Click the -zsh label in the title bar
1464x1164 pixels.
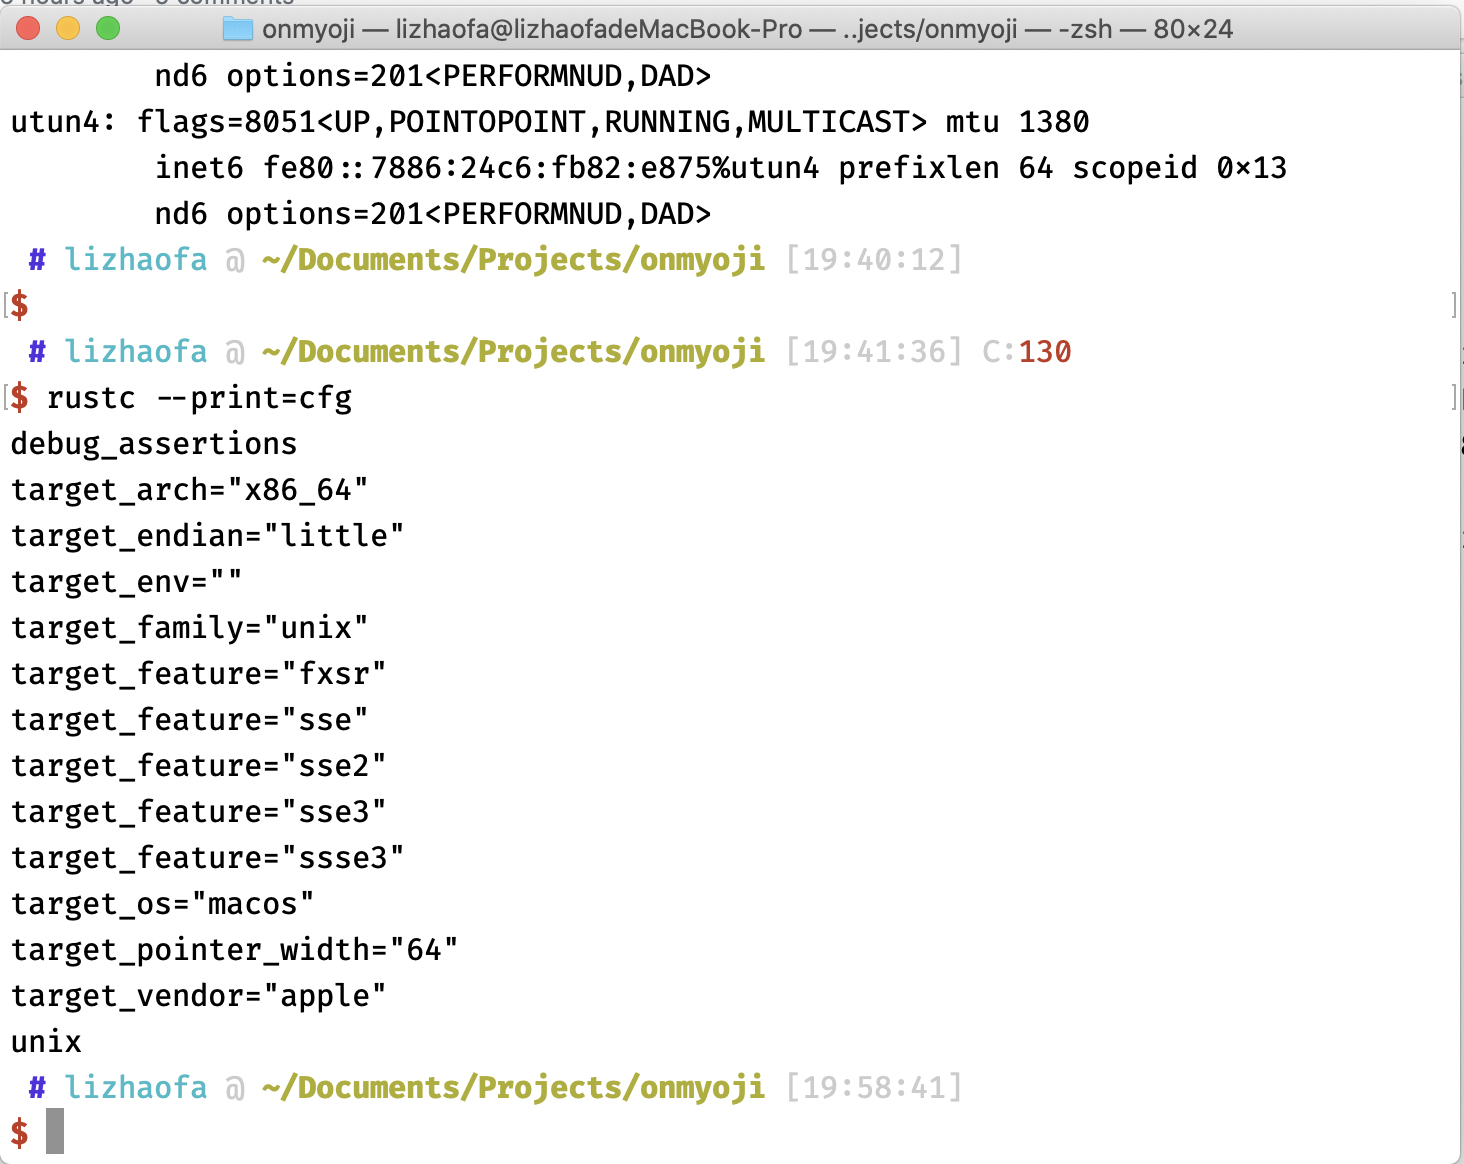click(x=1083, y=29)
